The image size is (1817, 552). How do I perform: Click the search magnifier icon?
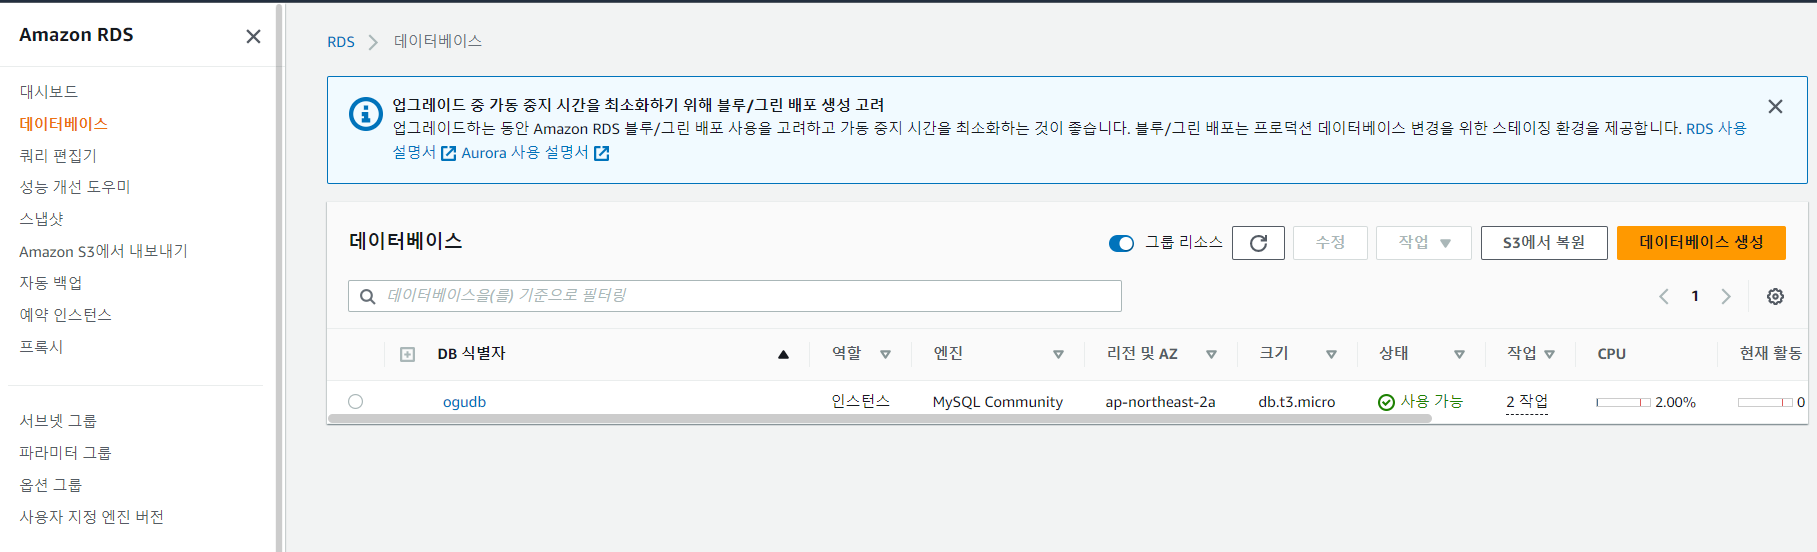pos(367,296)
